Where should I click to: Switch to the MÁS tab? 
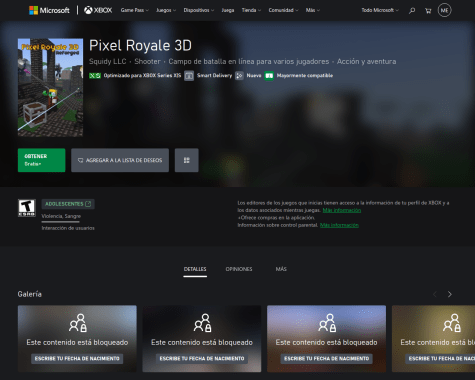[x=281, y=269]
